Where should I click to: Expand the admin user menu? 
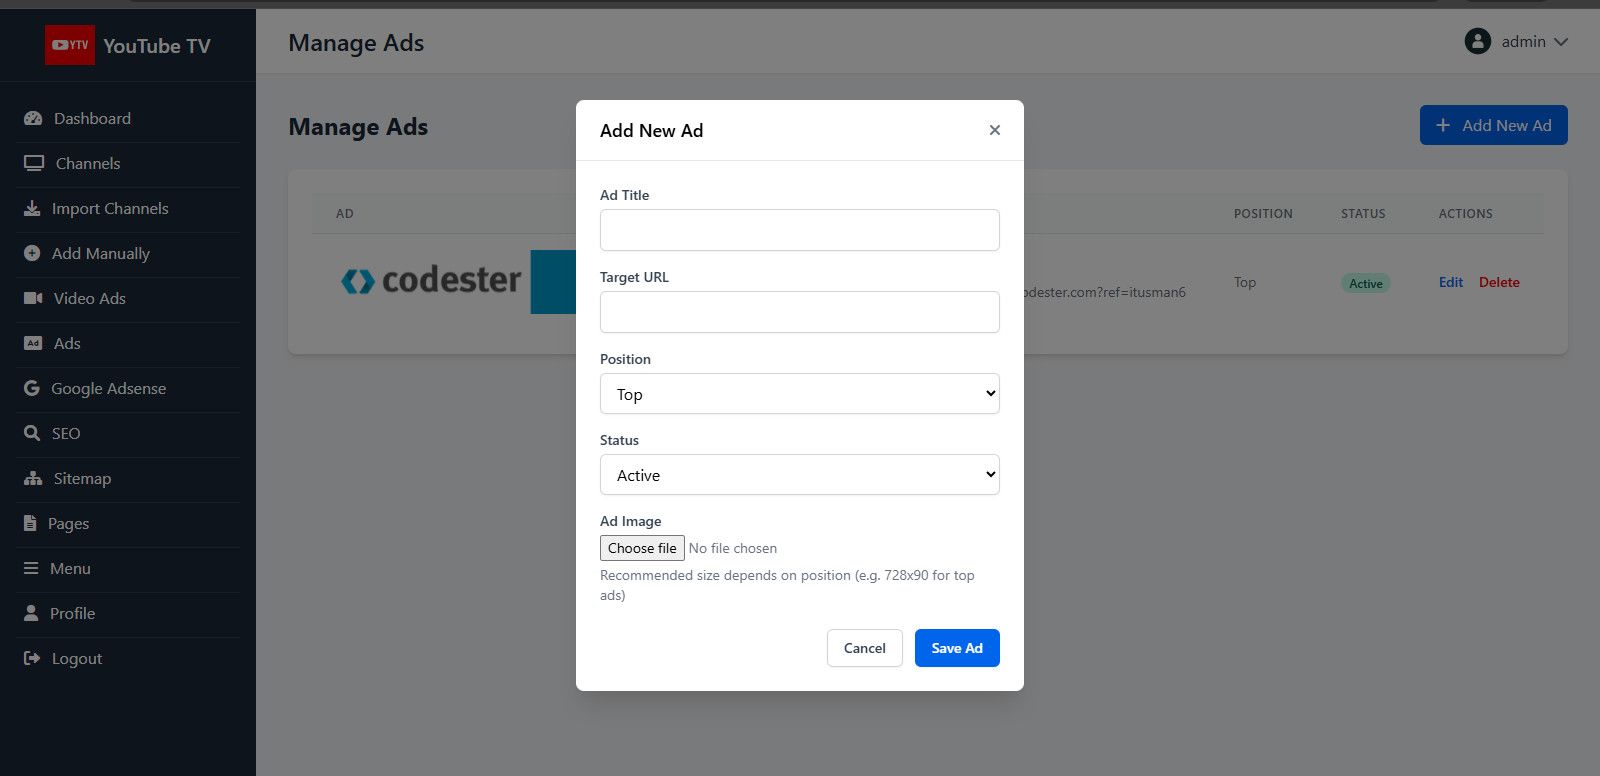(x=1516, y=42)
